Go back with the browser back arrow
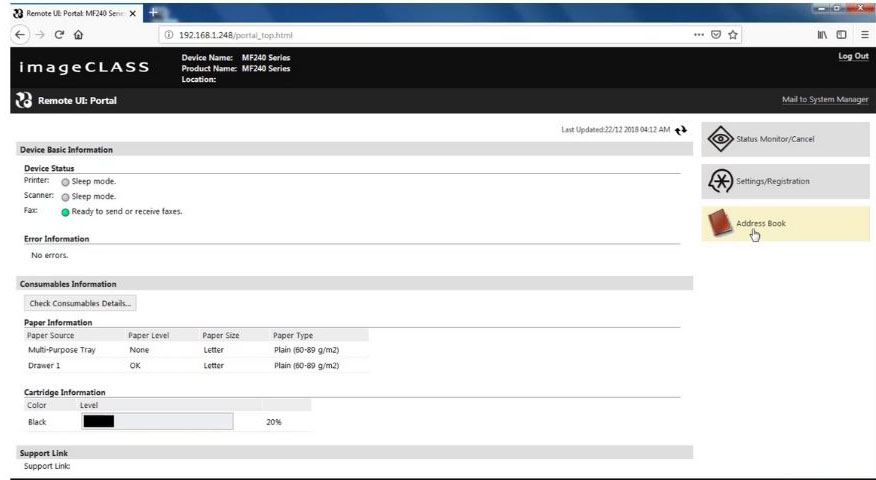Screen dimensions: 876x480 tap(19, 35)
